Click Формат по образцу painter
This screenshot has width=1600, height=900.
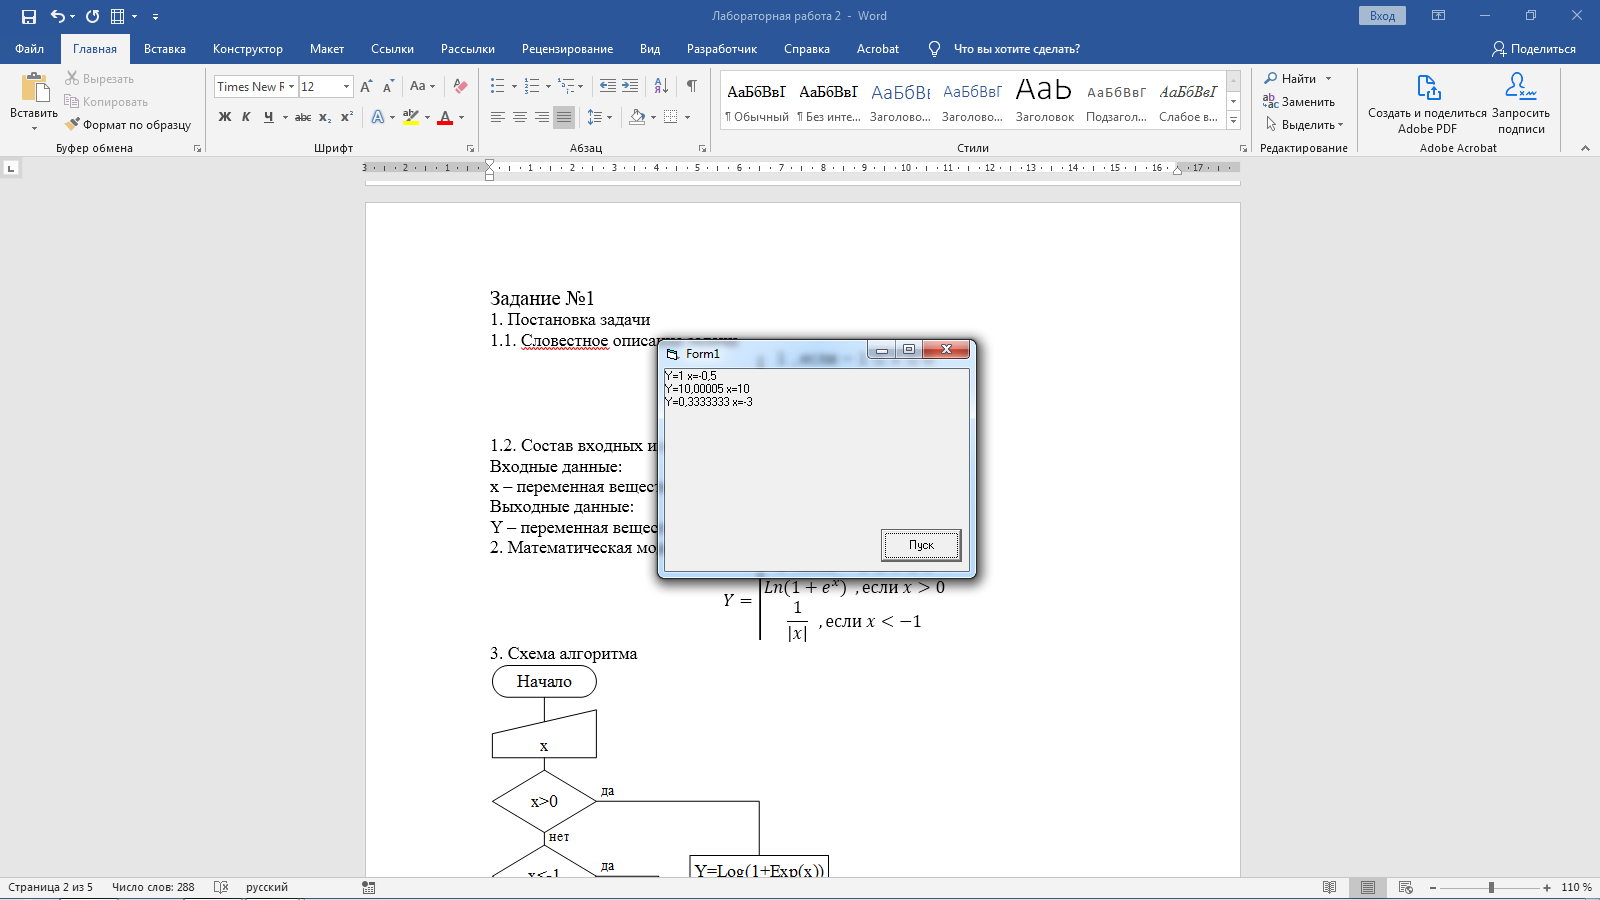pos(128,125)
